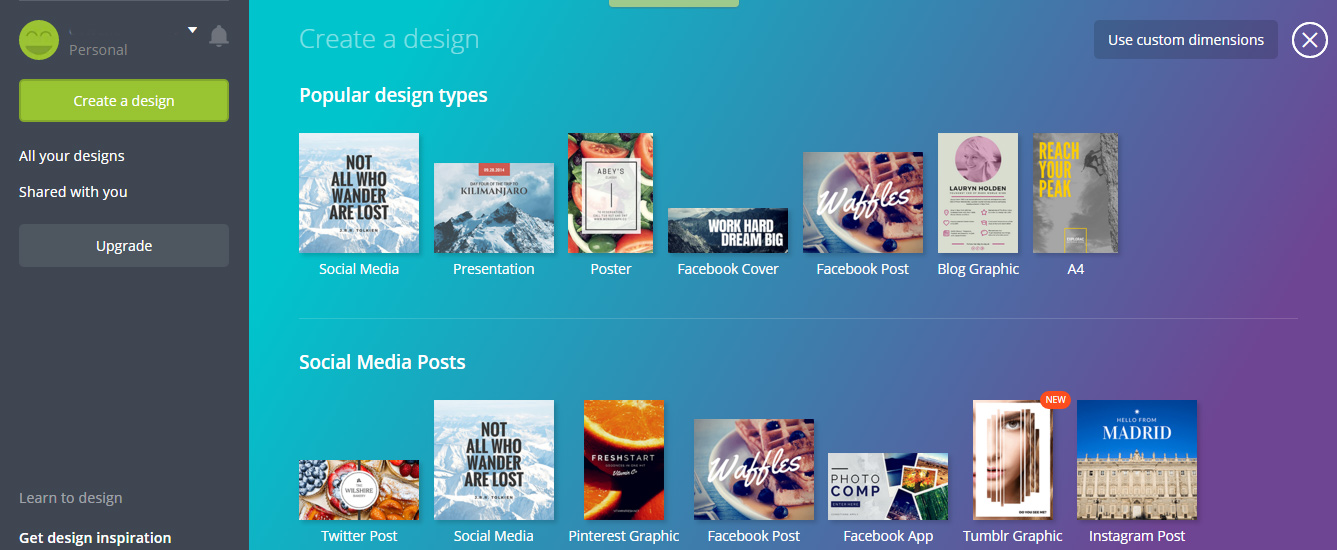The width and height of the screenshot is (1337, 550).
Task: Click the Tumblr Graphic label text
Action: 1013,536
